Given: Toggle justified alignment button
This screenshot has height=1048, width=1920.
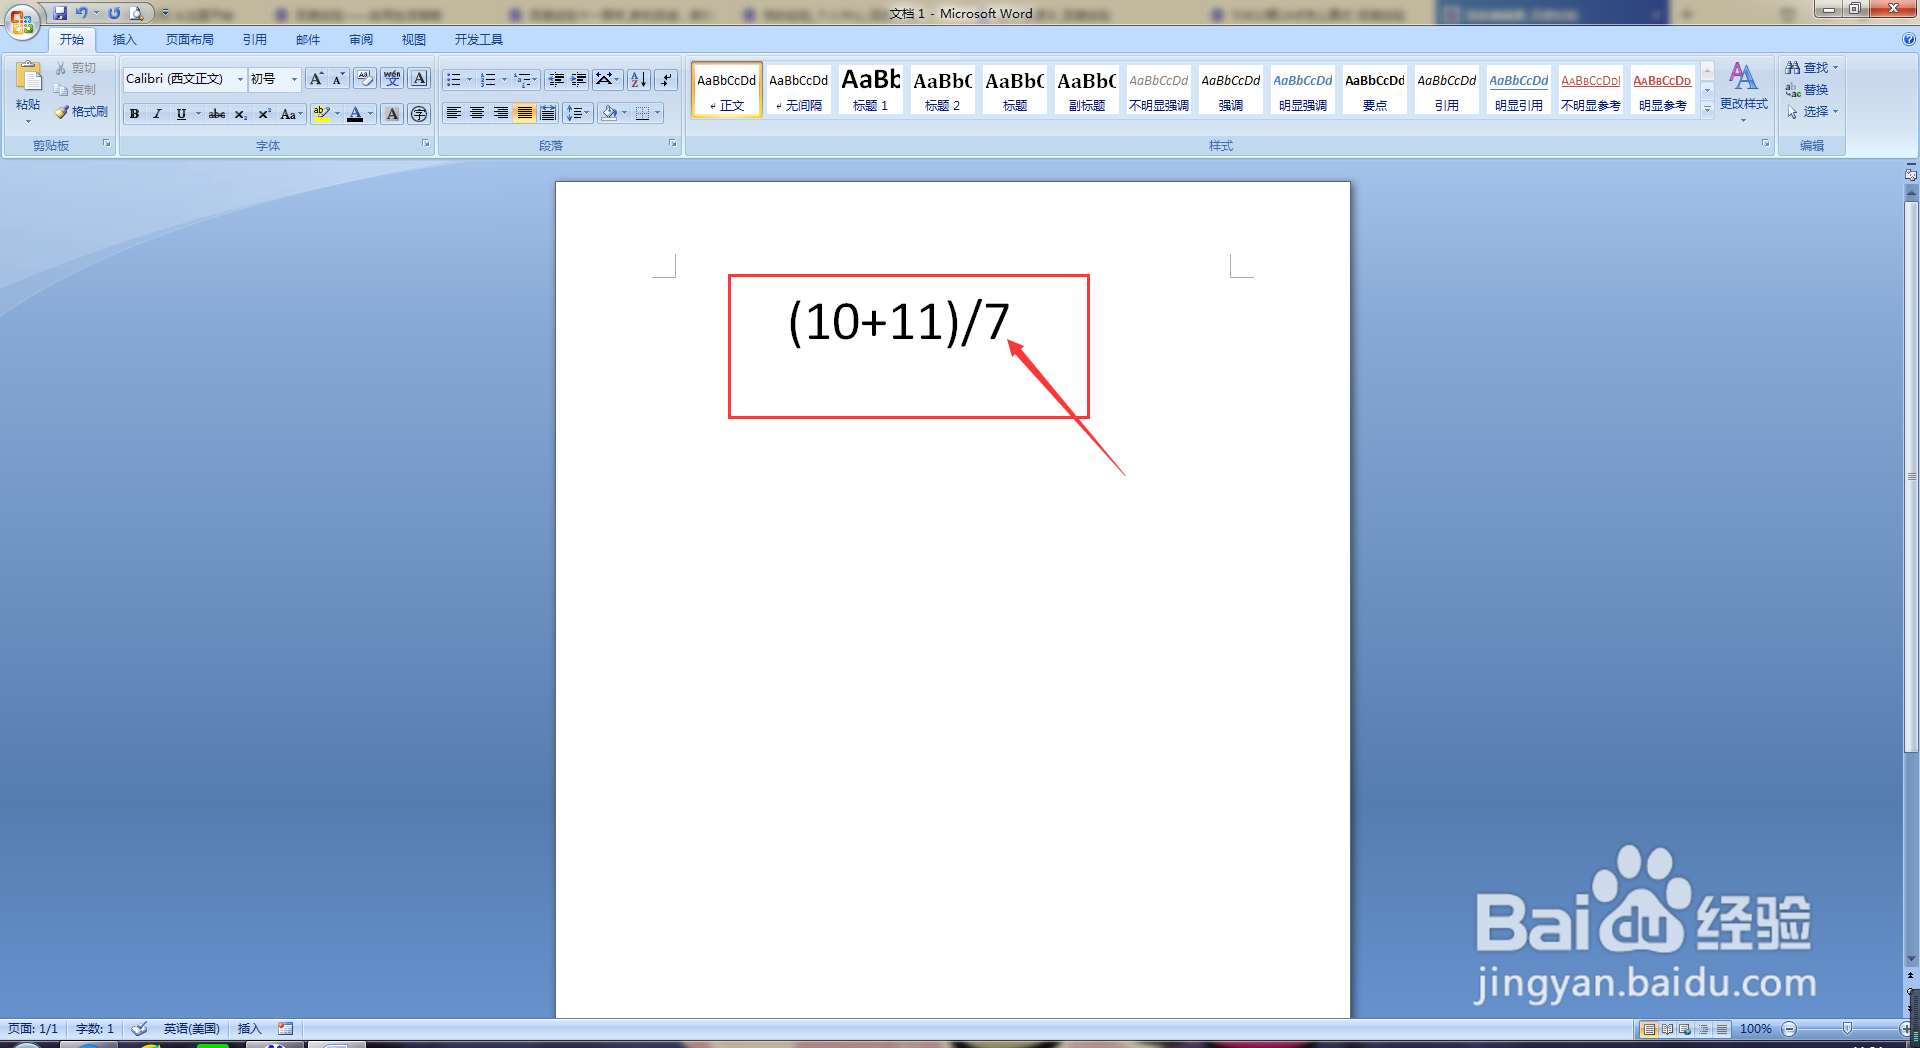Looking at the screenshot, I should click(x=524, y=113).
